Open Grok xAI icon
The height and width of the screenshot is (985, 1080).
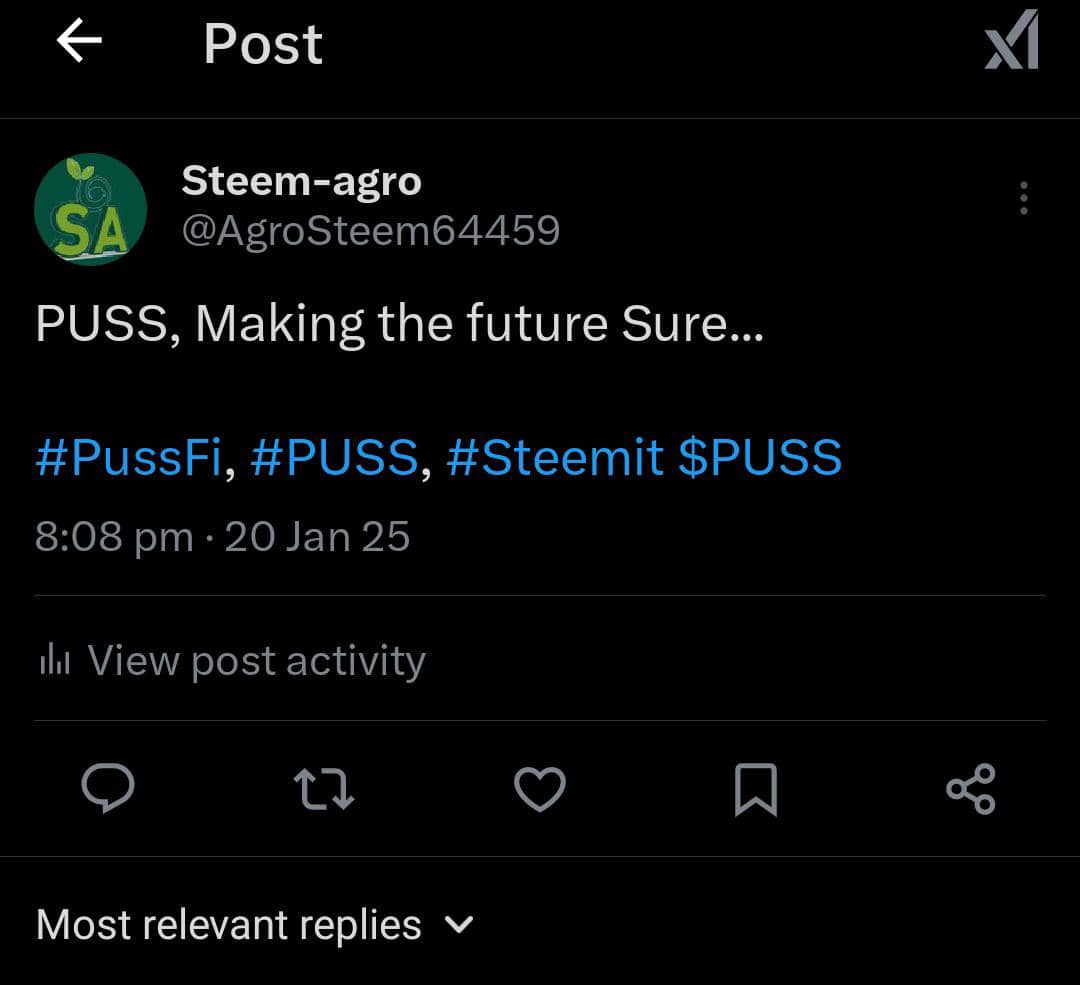pyautogui.click(x=1012, y=42)
